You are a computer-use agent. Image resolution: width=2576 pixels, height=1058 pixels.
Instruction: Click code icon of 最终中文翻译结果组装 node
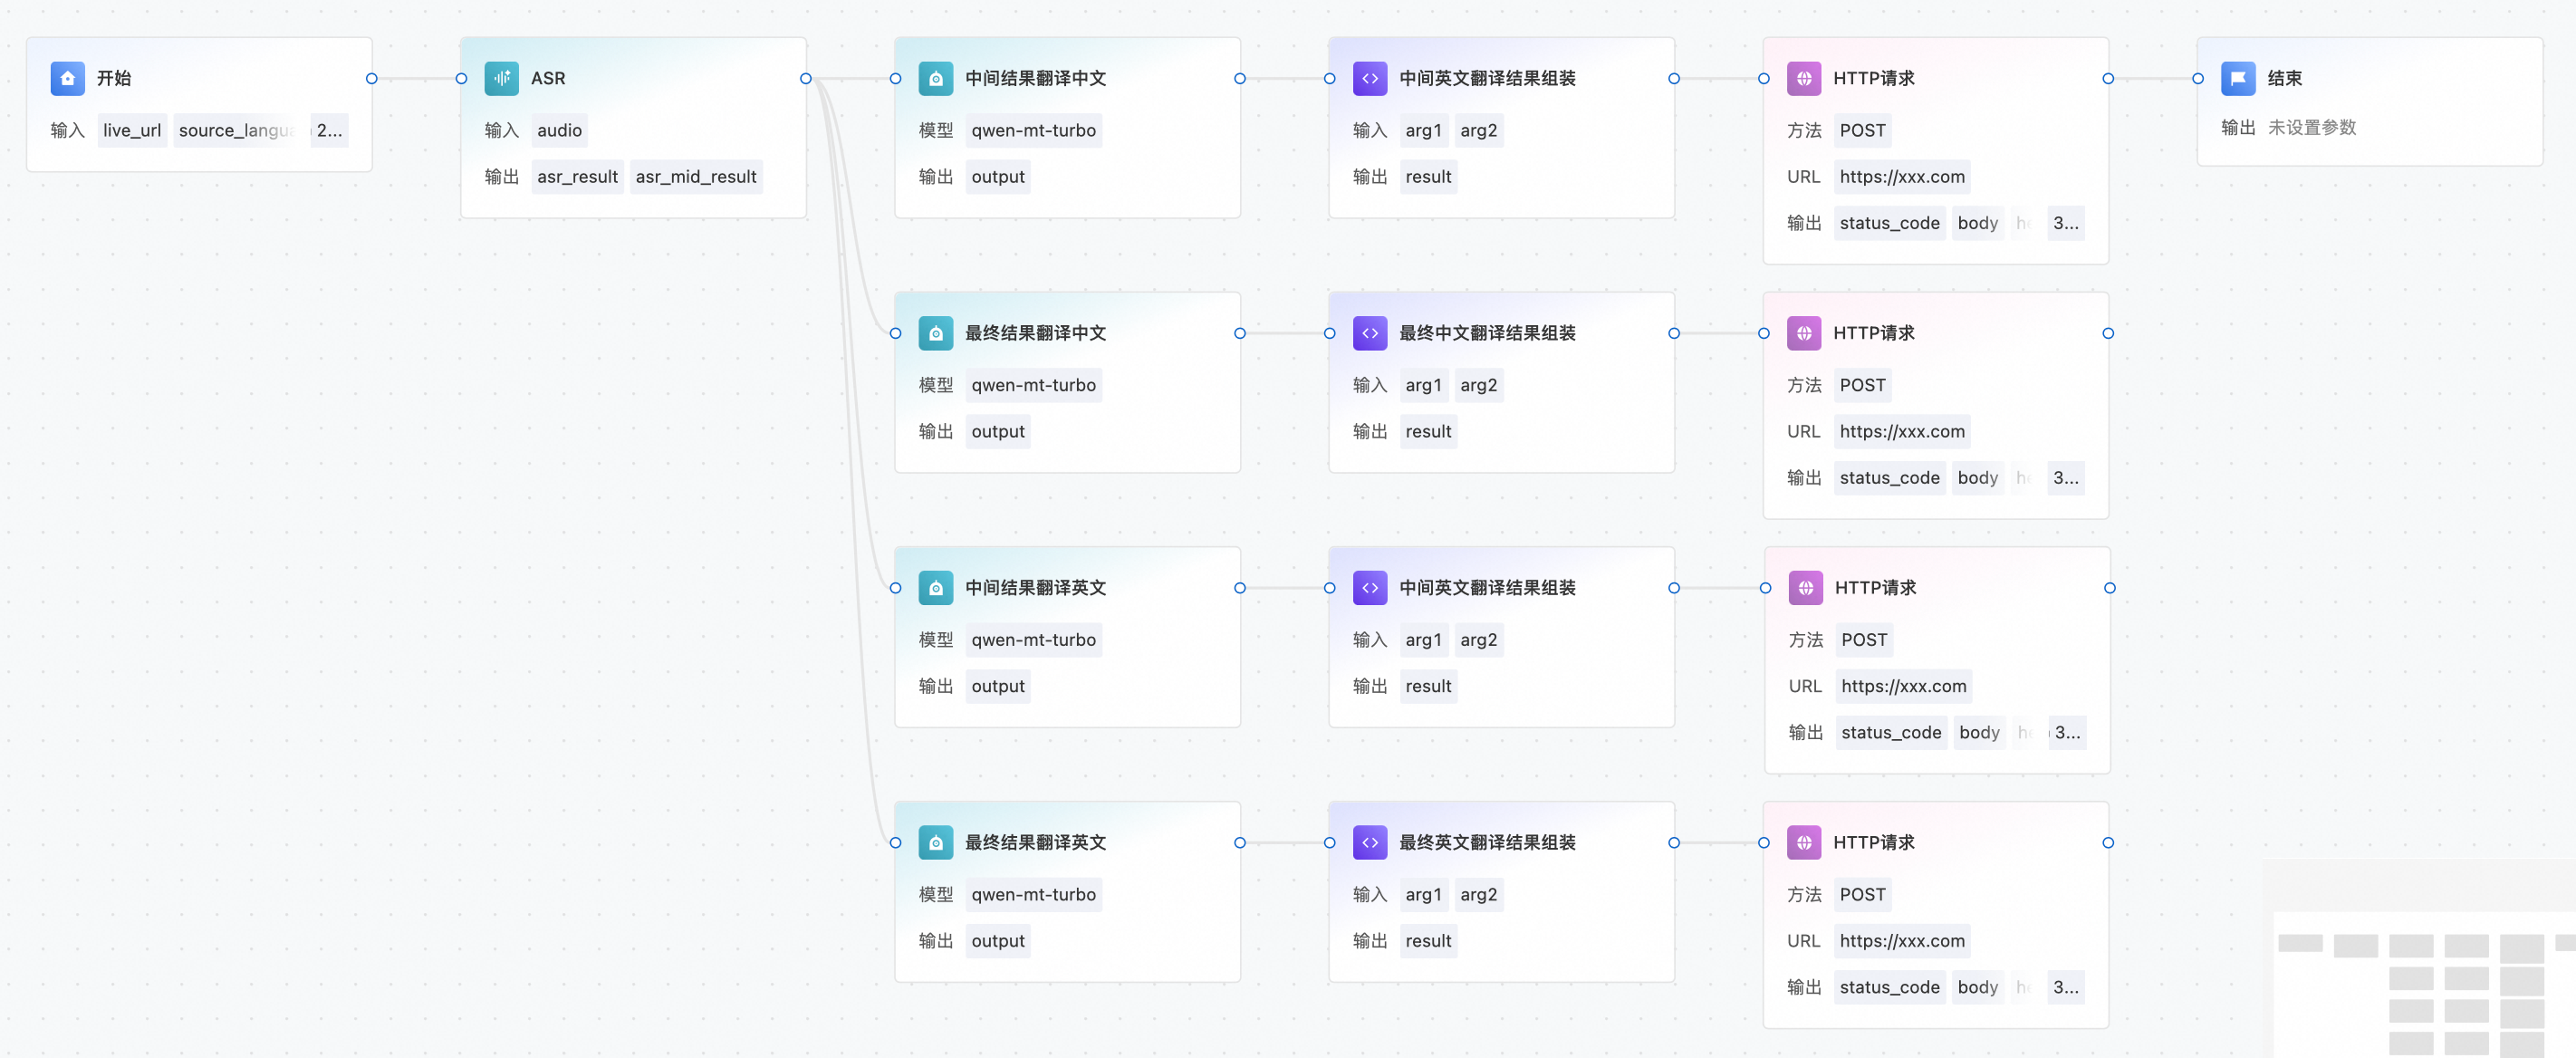point(1369,333)
